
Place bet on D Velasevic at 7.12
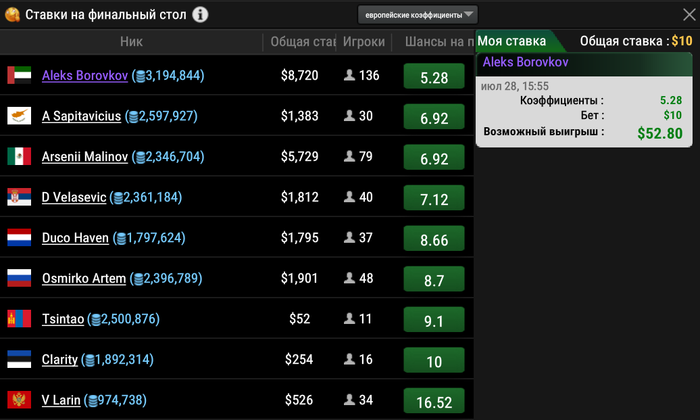[x=434, y=198]
